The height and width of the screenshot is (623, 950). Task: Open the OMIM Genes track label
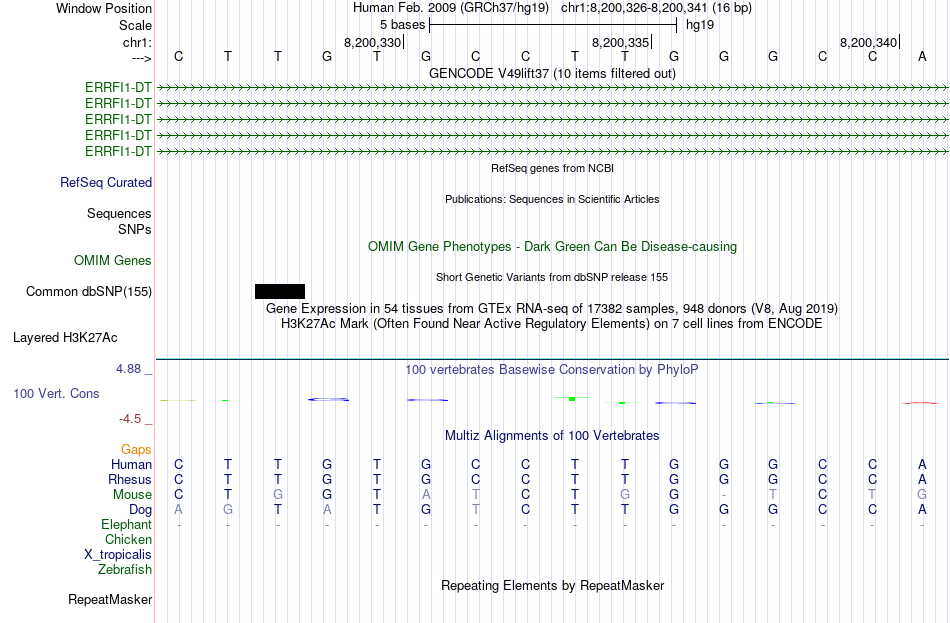coord(113,261)
